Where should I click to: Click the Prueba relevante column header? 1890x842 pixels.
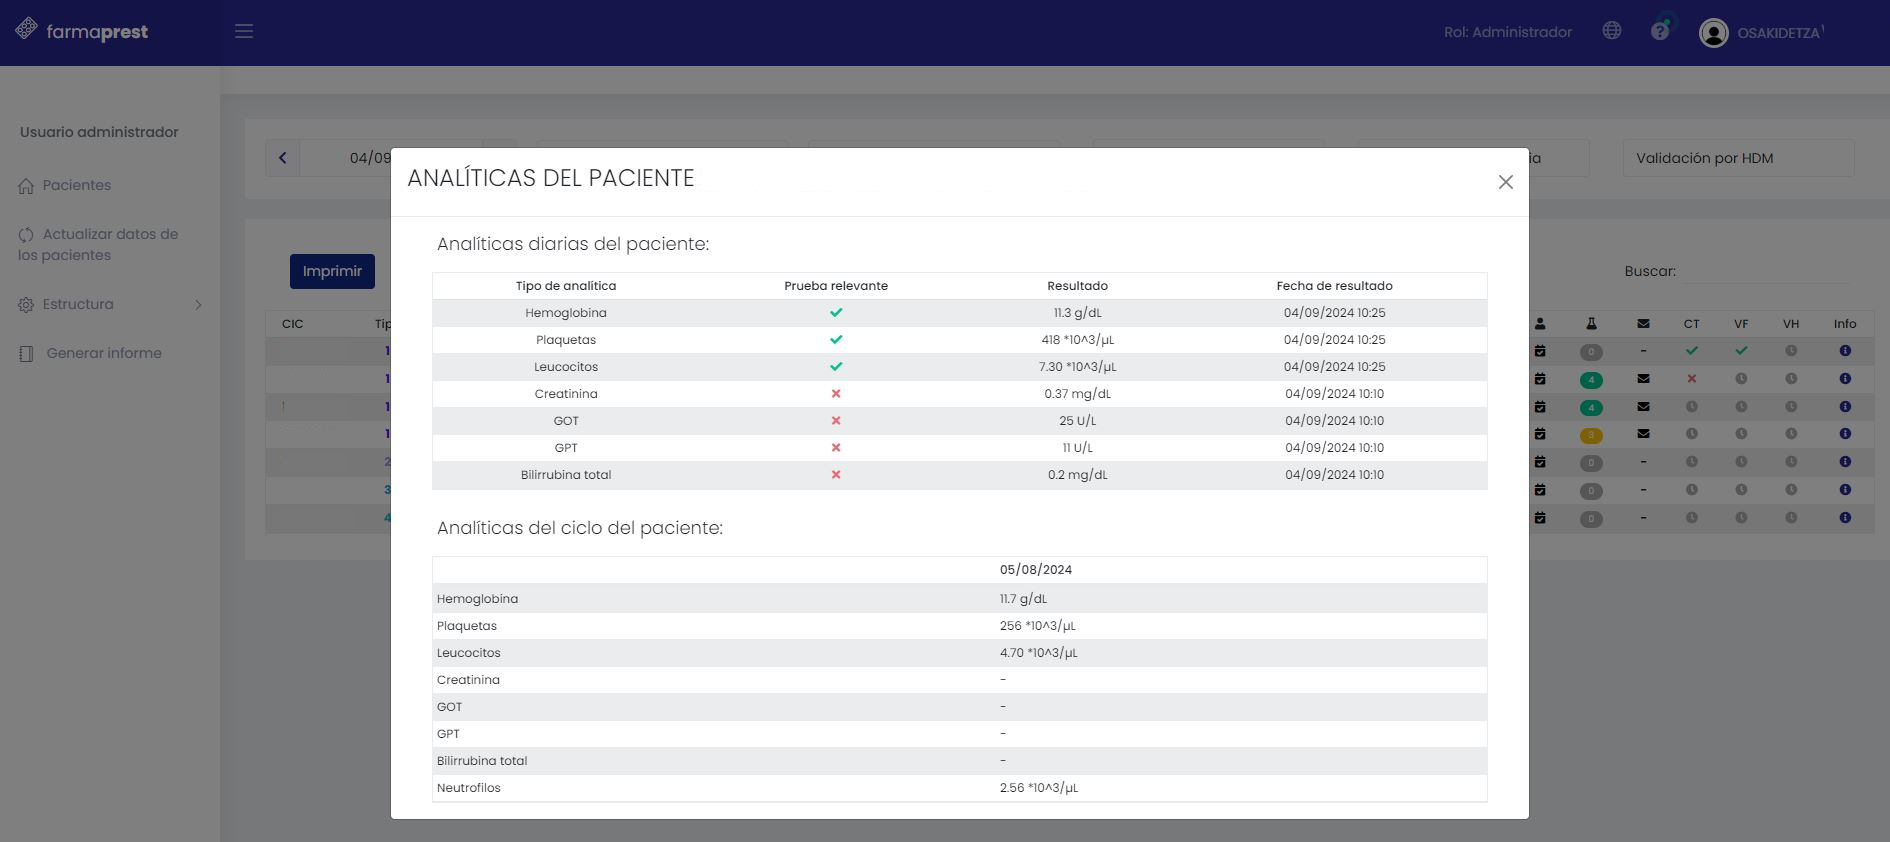[x=836, y=286]
